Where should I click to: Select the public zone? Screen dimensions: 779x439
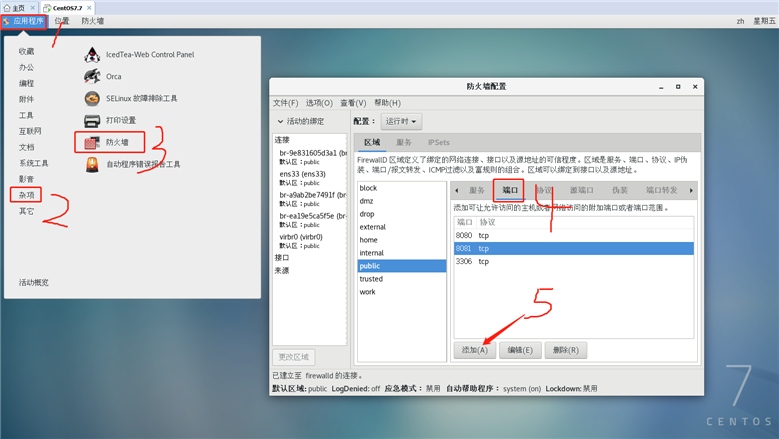click(x=401, y=266)
